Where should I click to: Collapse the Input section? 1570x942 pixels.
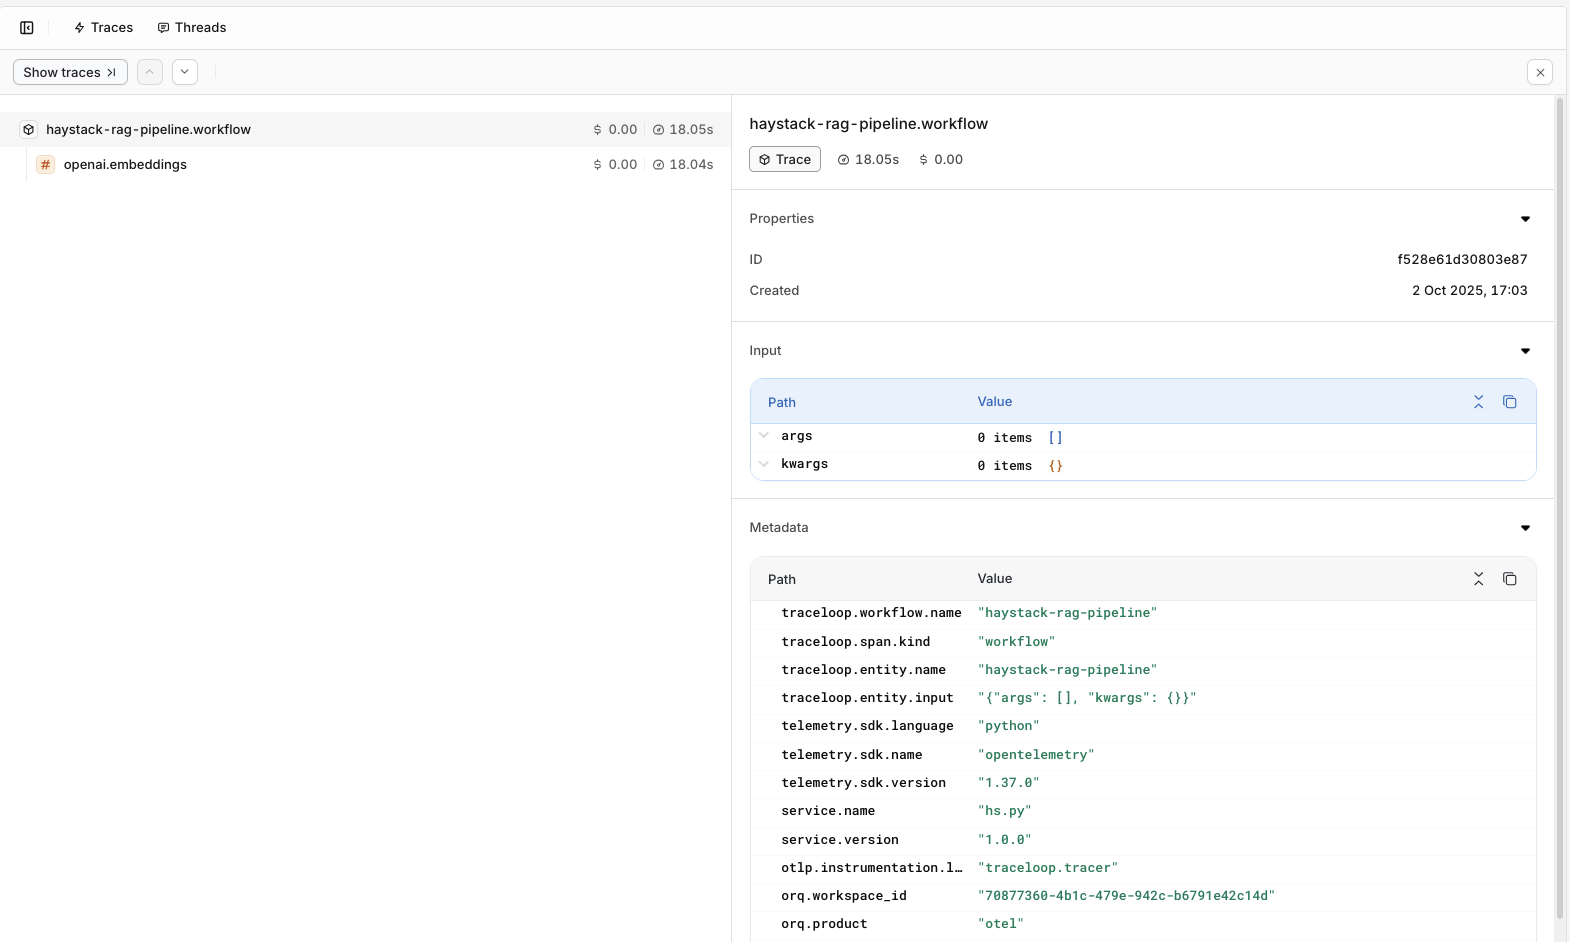point(1525,351)
